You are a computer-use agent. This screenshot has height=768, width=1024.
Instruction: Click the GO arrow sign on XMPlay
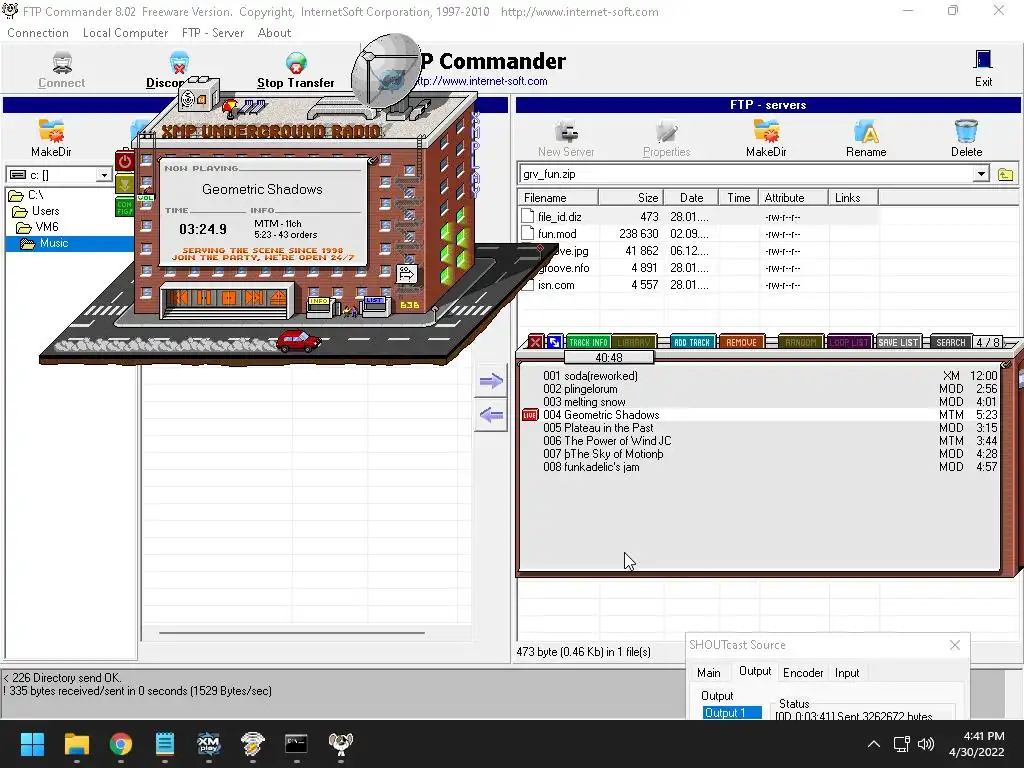406,273
